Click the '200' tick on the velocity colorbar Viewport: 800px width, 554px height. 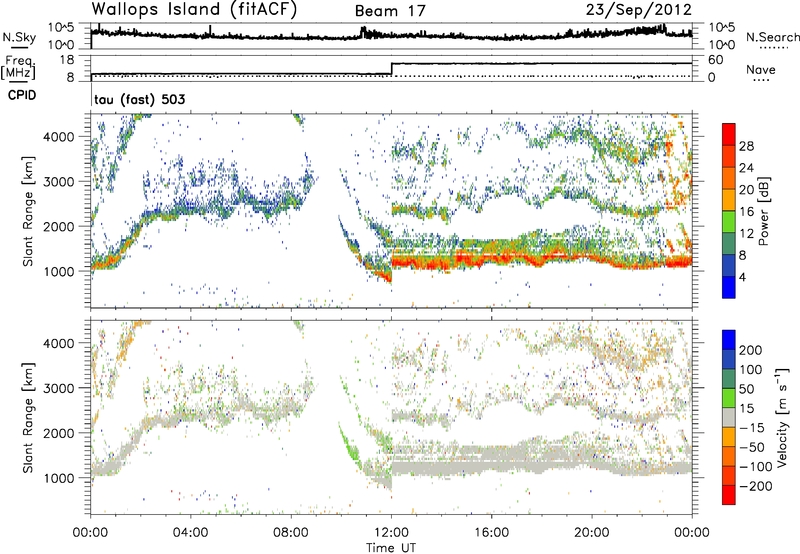(751, 350)
